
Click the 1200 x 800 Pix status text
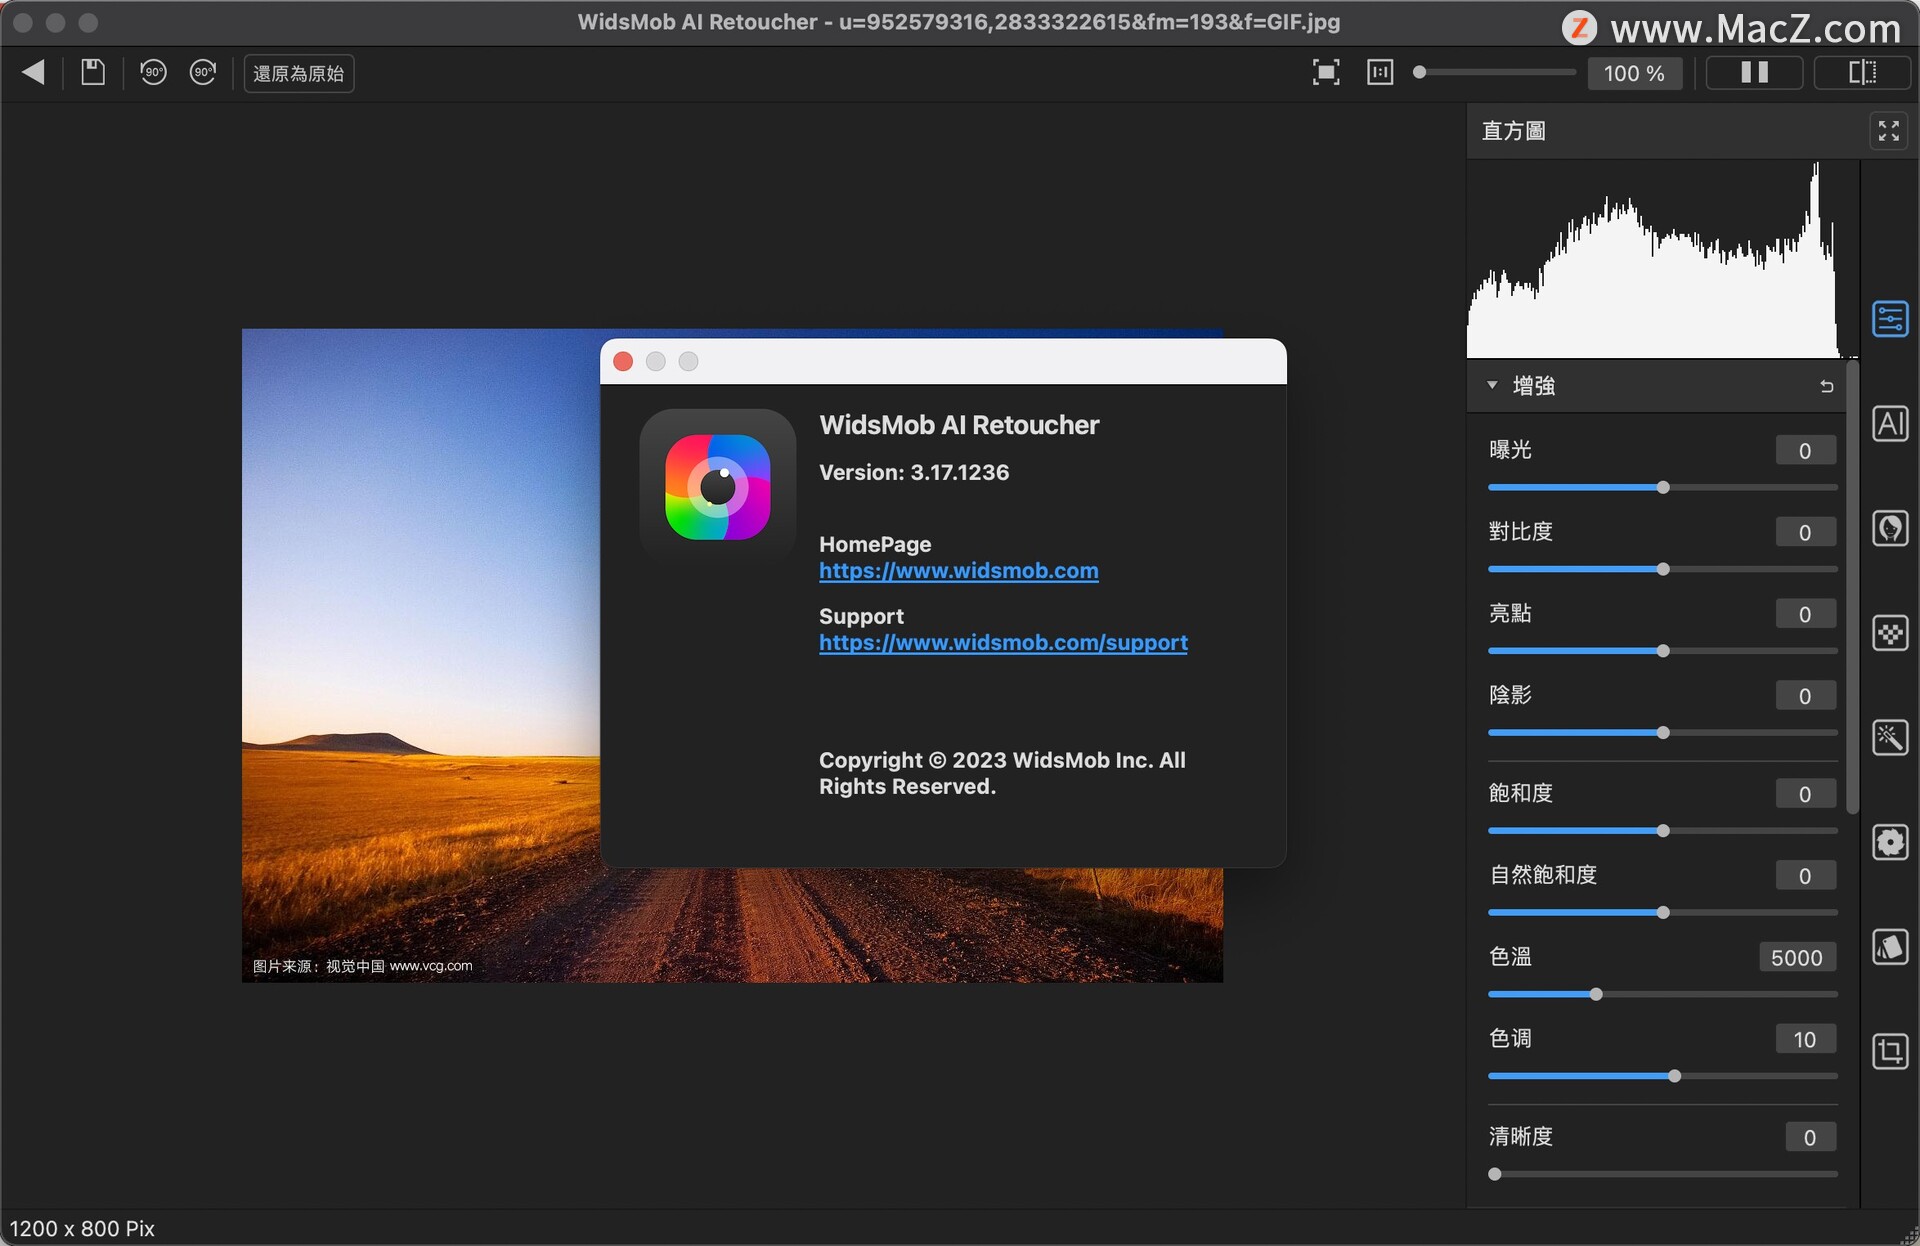point(82,1228)
